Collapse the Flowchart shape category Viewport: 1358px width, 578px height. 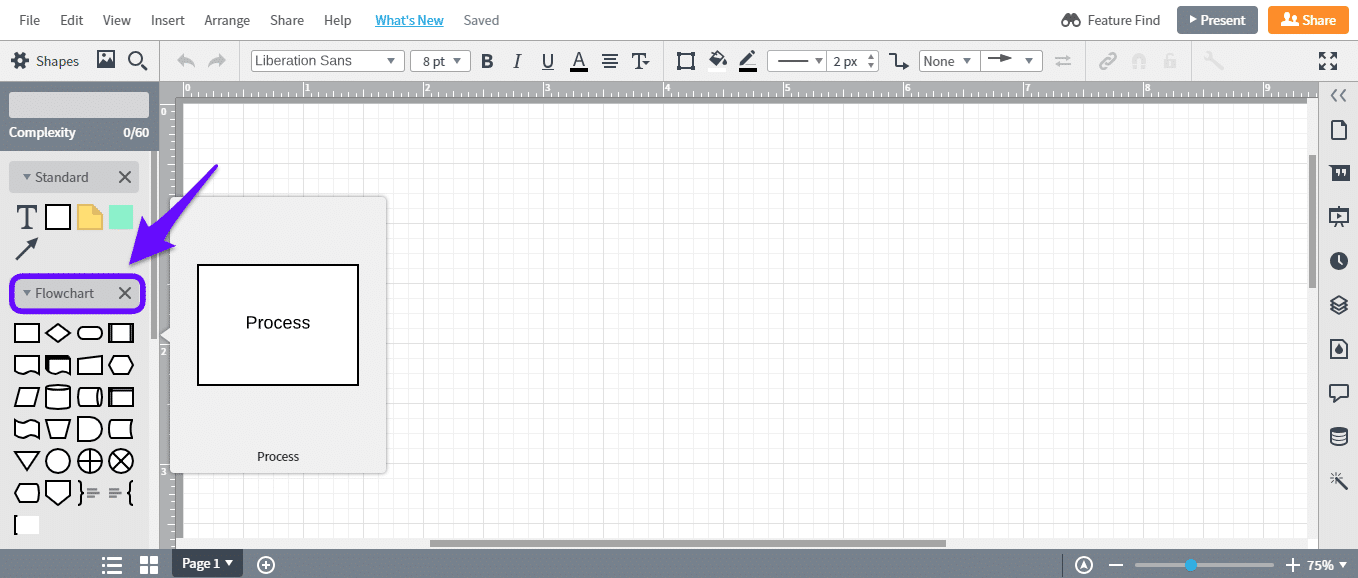(x=27, y=293)
